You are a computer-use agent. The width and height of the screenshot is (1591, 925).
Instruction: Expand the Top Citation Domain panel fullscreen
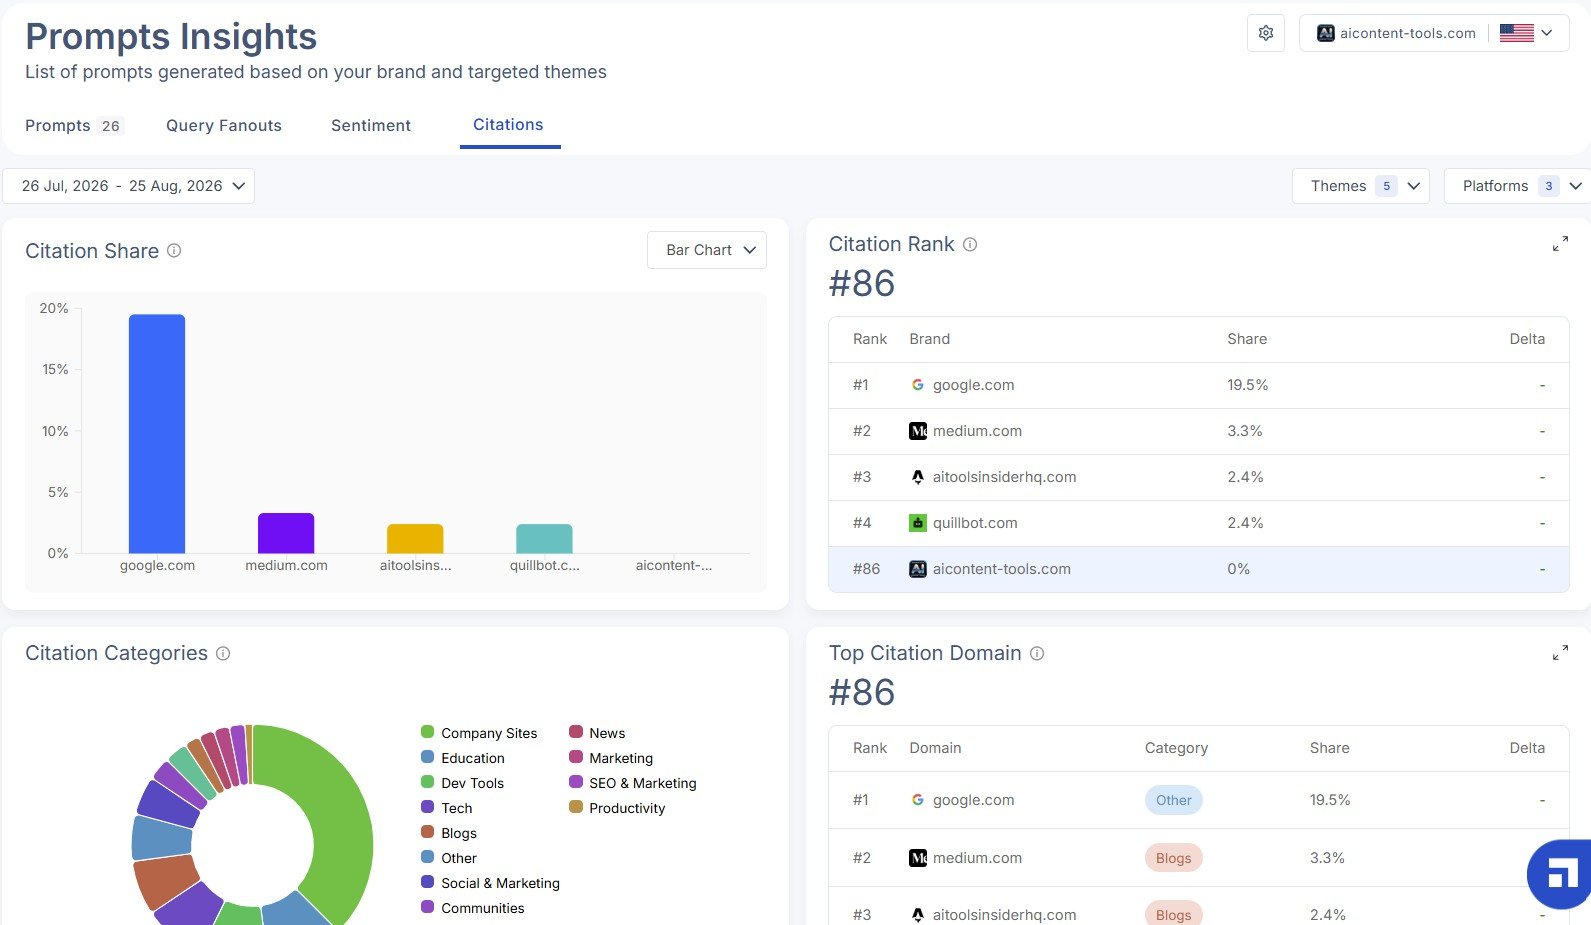click(x=1560, y=653)
